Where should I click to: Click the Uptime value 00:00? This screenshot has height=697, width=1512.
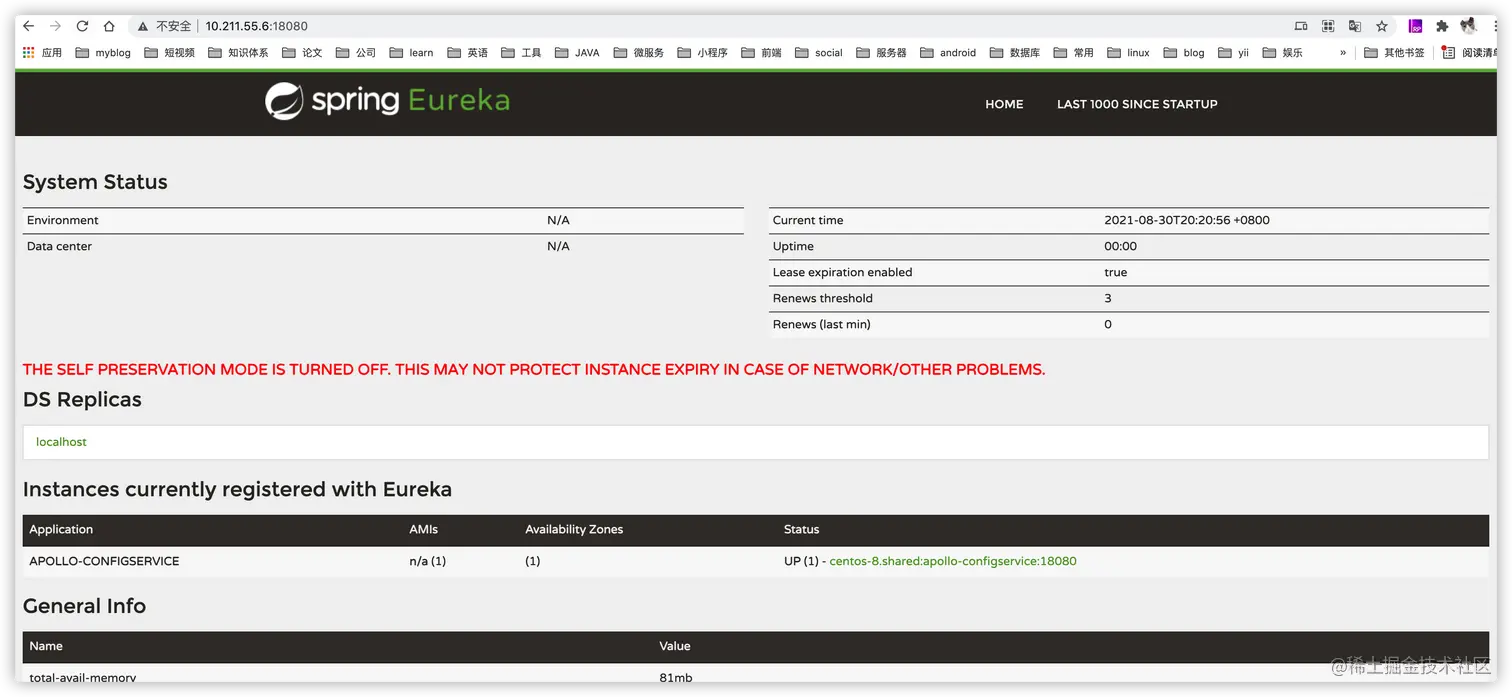pyautogui.click(x=1120, y=246)
